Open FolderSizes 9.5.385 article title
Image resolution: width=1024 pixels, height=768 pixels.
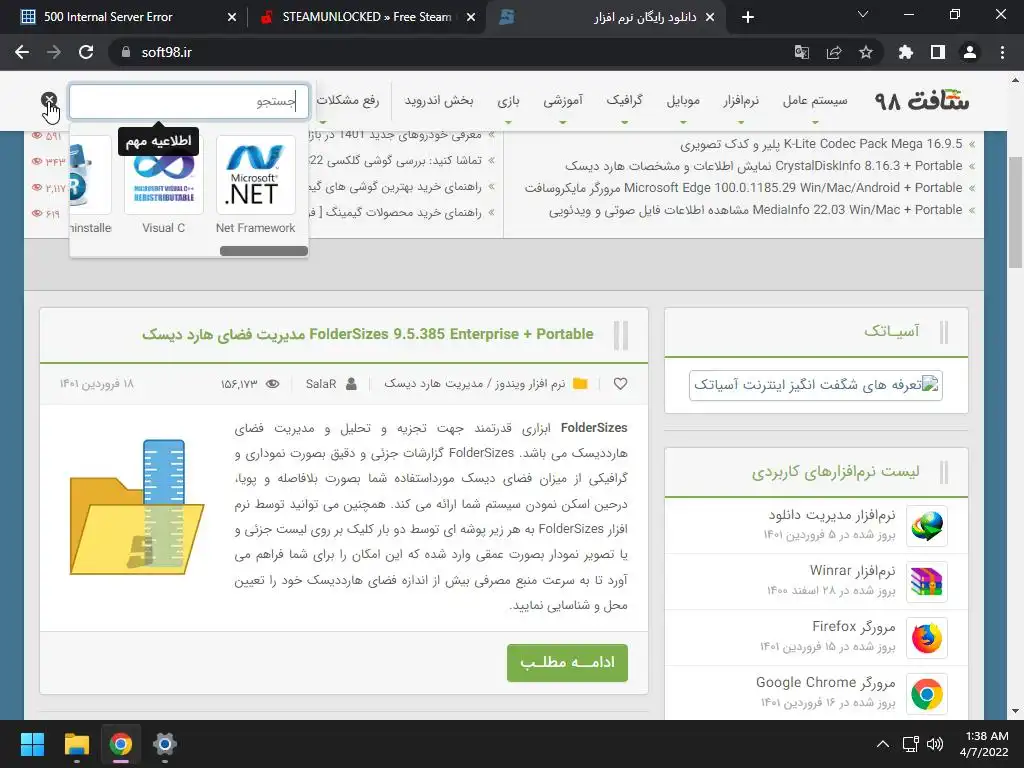click(x=368, y=334)
